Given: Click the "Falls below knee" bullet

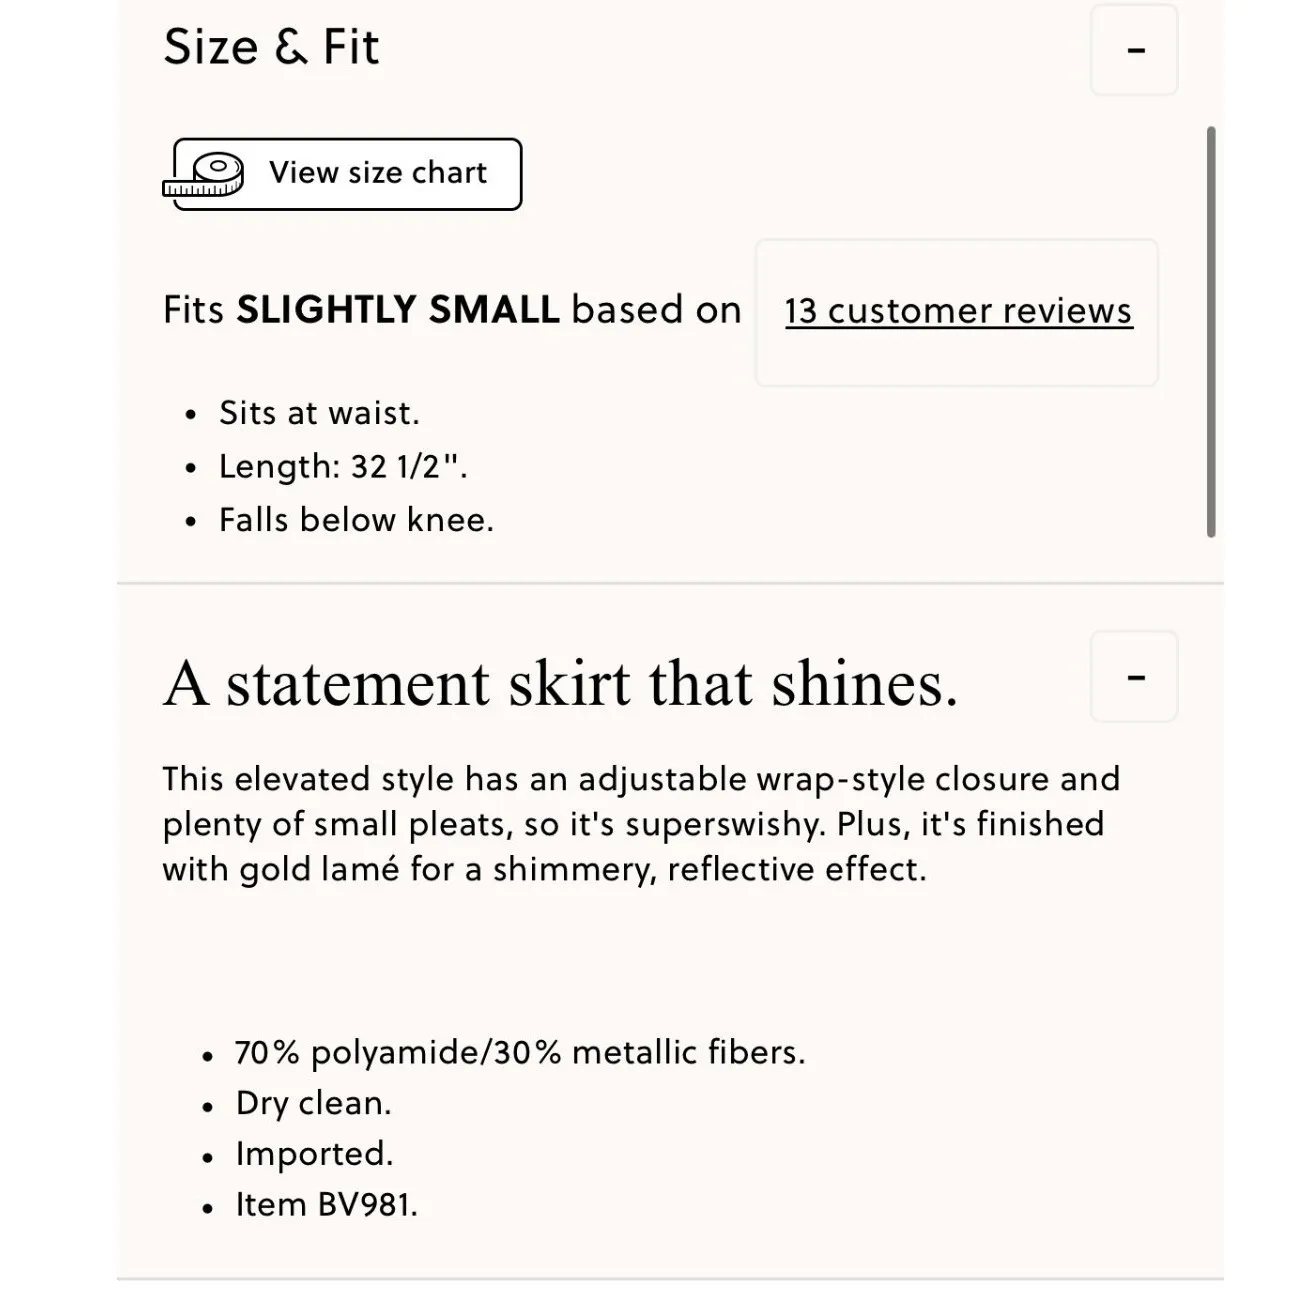Looking at the screenshot, I should click(x=356, y=520).
